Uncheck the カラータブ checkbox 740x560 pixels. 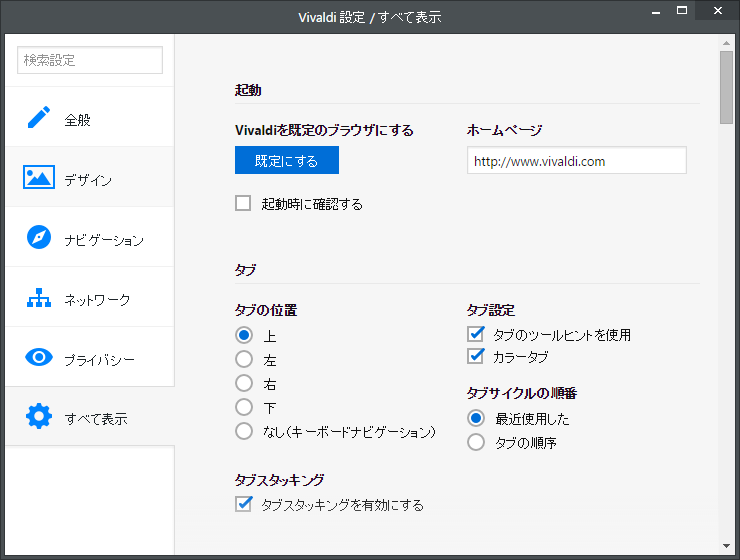tap(475, 356)
